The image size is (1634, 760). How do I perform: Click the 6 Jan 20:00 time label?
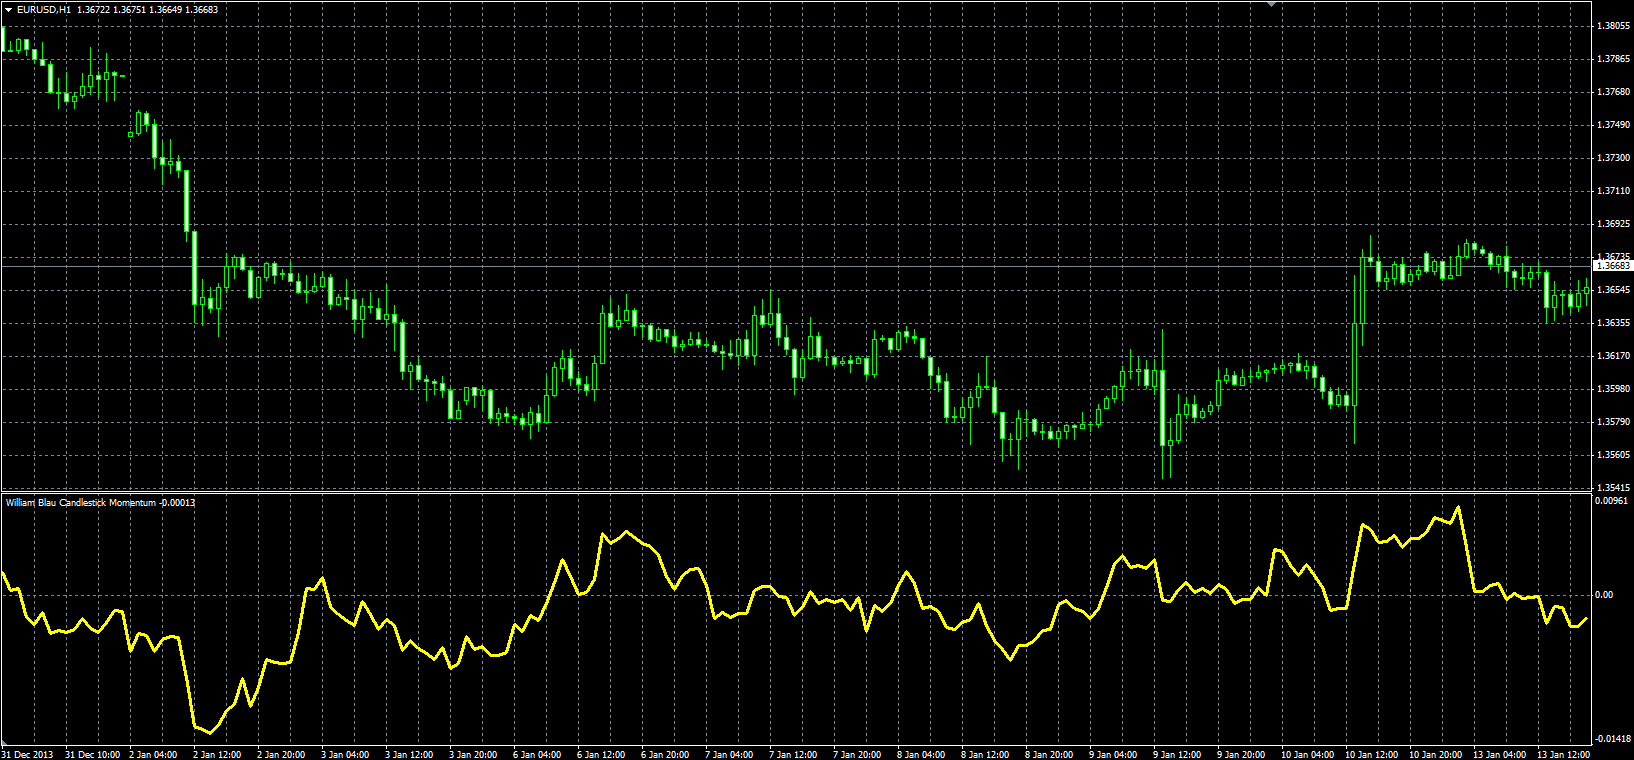(665, 755)
